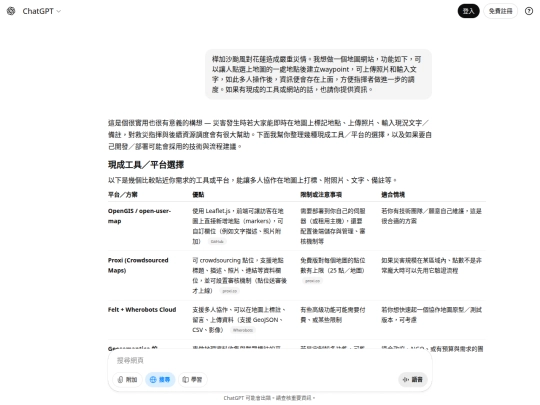This screenshot has width=540, height=405.
Task: Click the 平台/方案 column header
Action: 123,195
